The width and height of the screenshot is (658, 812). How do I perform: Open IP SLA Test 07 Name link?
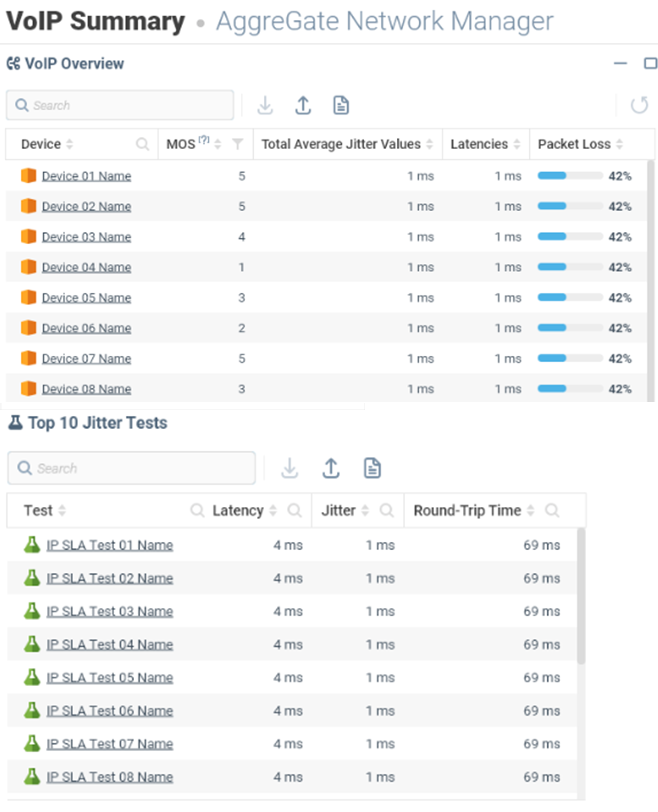110,744
